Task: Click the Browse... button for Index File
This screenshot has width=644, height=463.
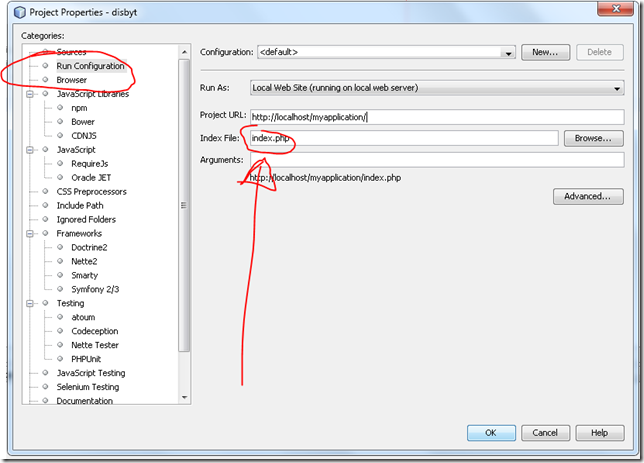Action: click(593, 138)
